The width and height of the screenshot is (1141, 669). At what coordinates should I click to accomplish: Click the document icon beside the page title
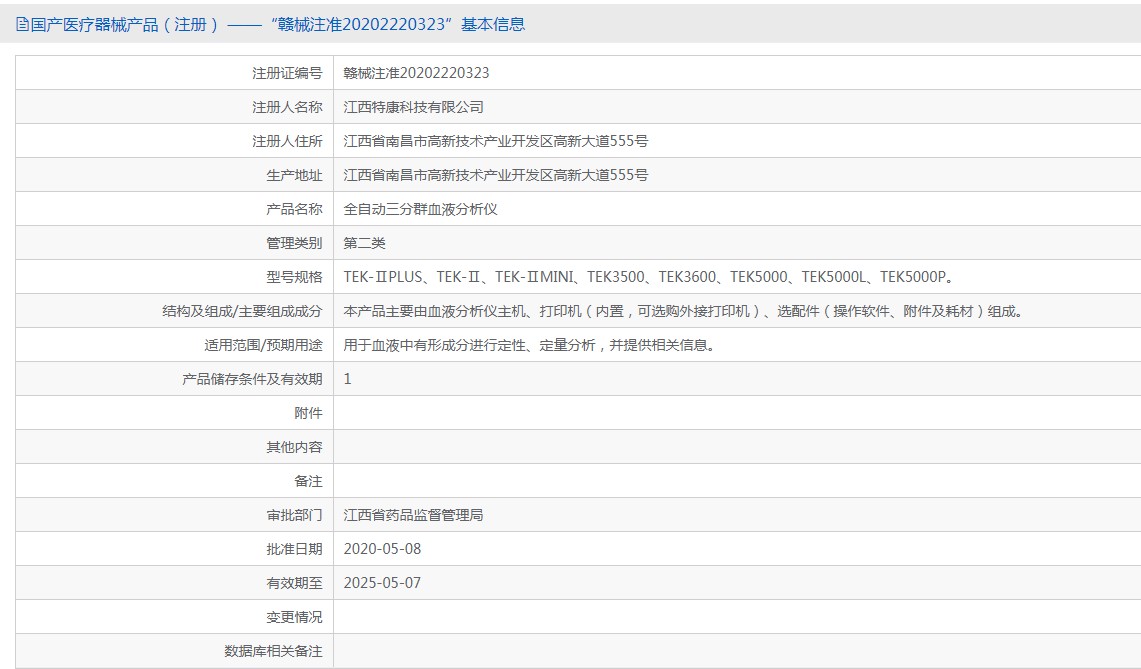[23, 25]
